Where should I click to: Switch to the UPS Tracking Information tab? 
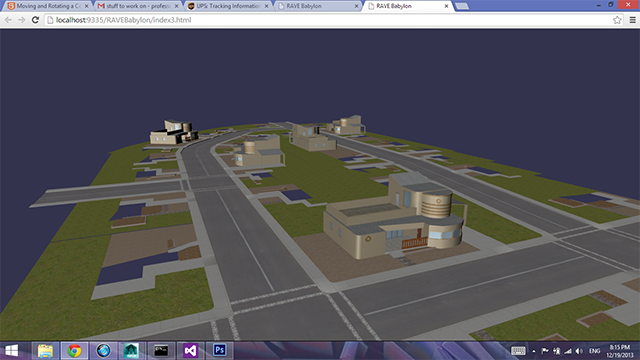point(228,6)
